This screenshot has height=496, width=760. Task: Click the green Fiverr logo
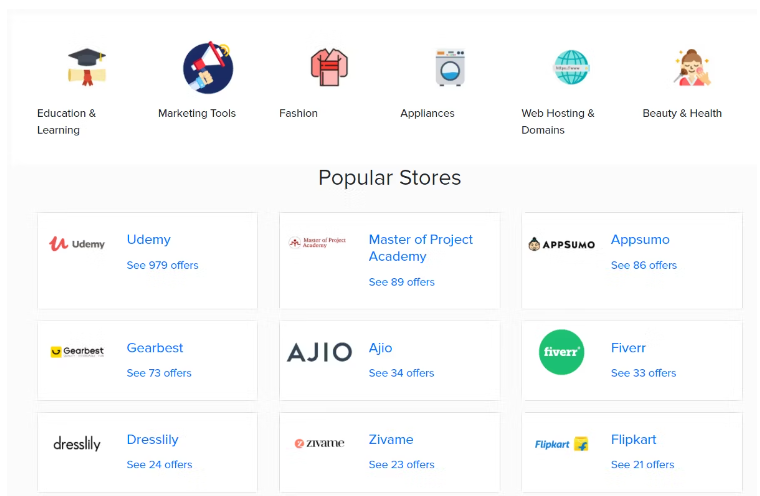[561, 352]
